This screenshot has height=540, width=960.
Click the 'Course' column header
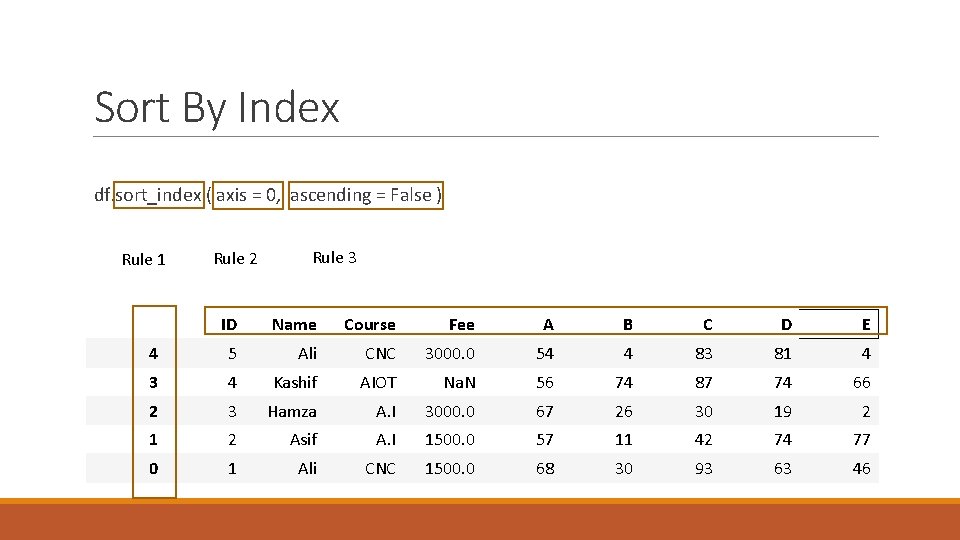370,324
